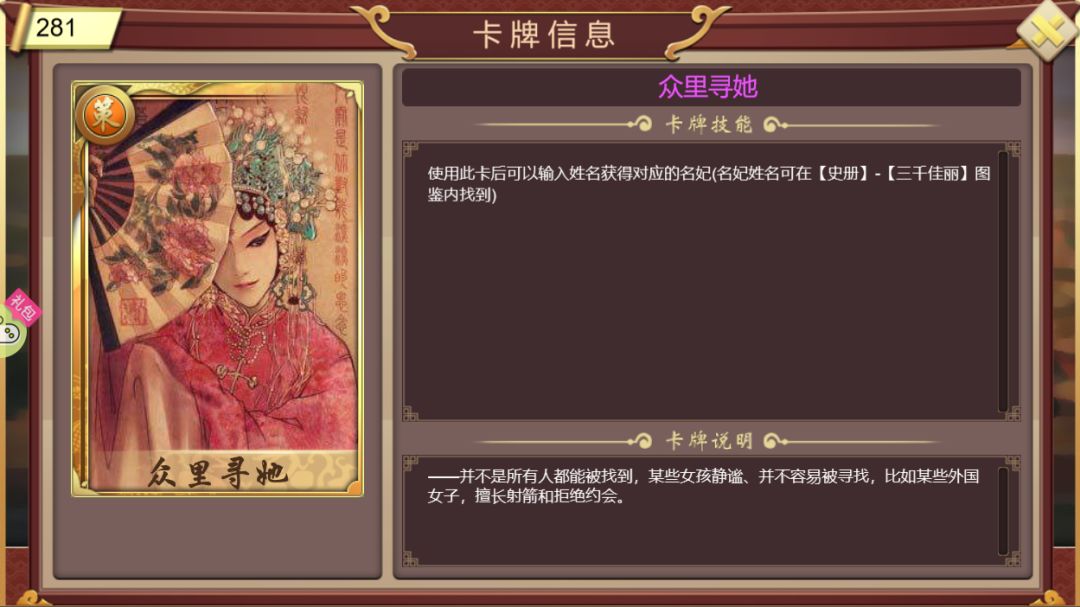This screenshot has height=607, width=1080.
Task: Click the skill text mentioning 【史册】
Action: 709,184
